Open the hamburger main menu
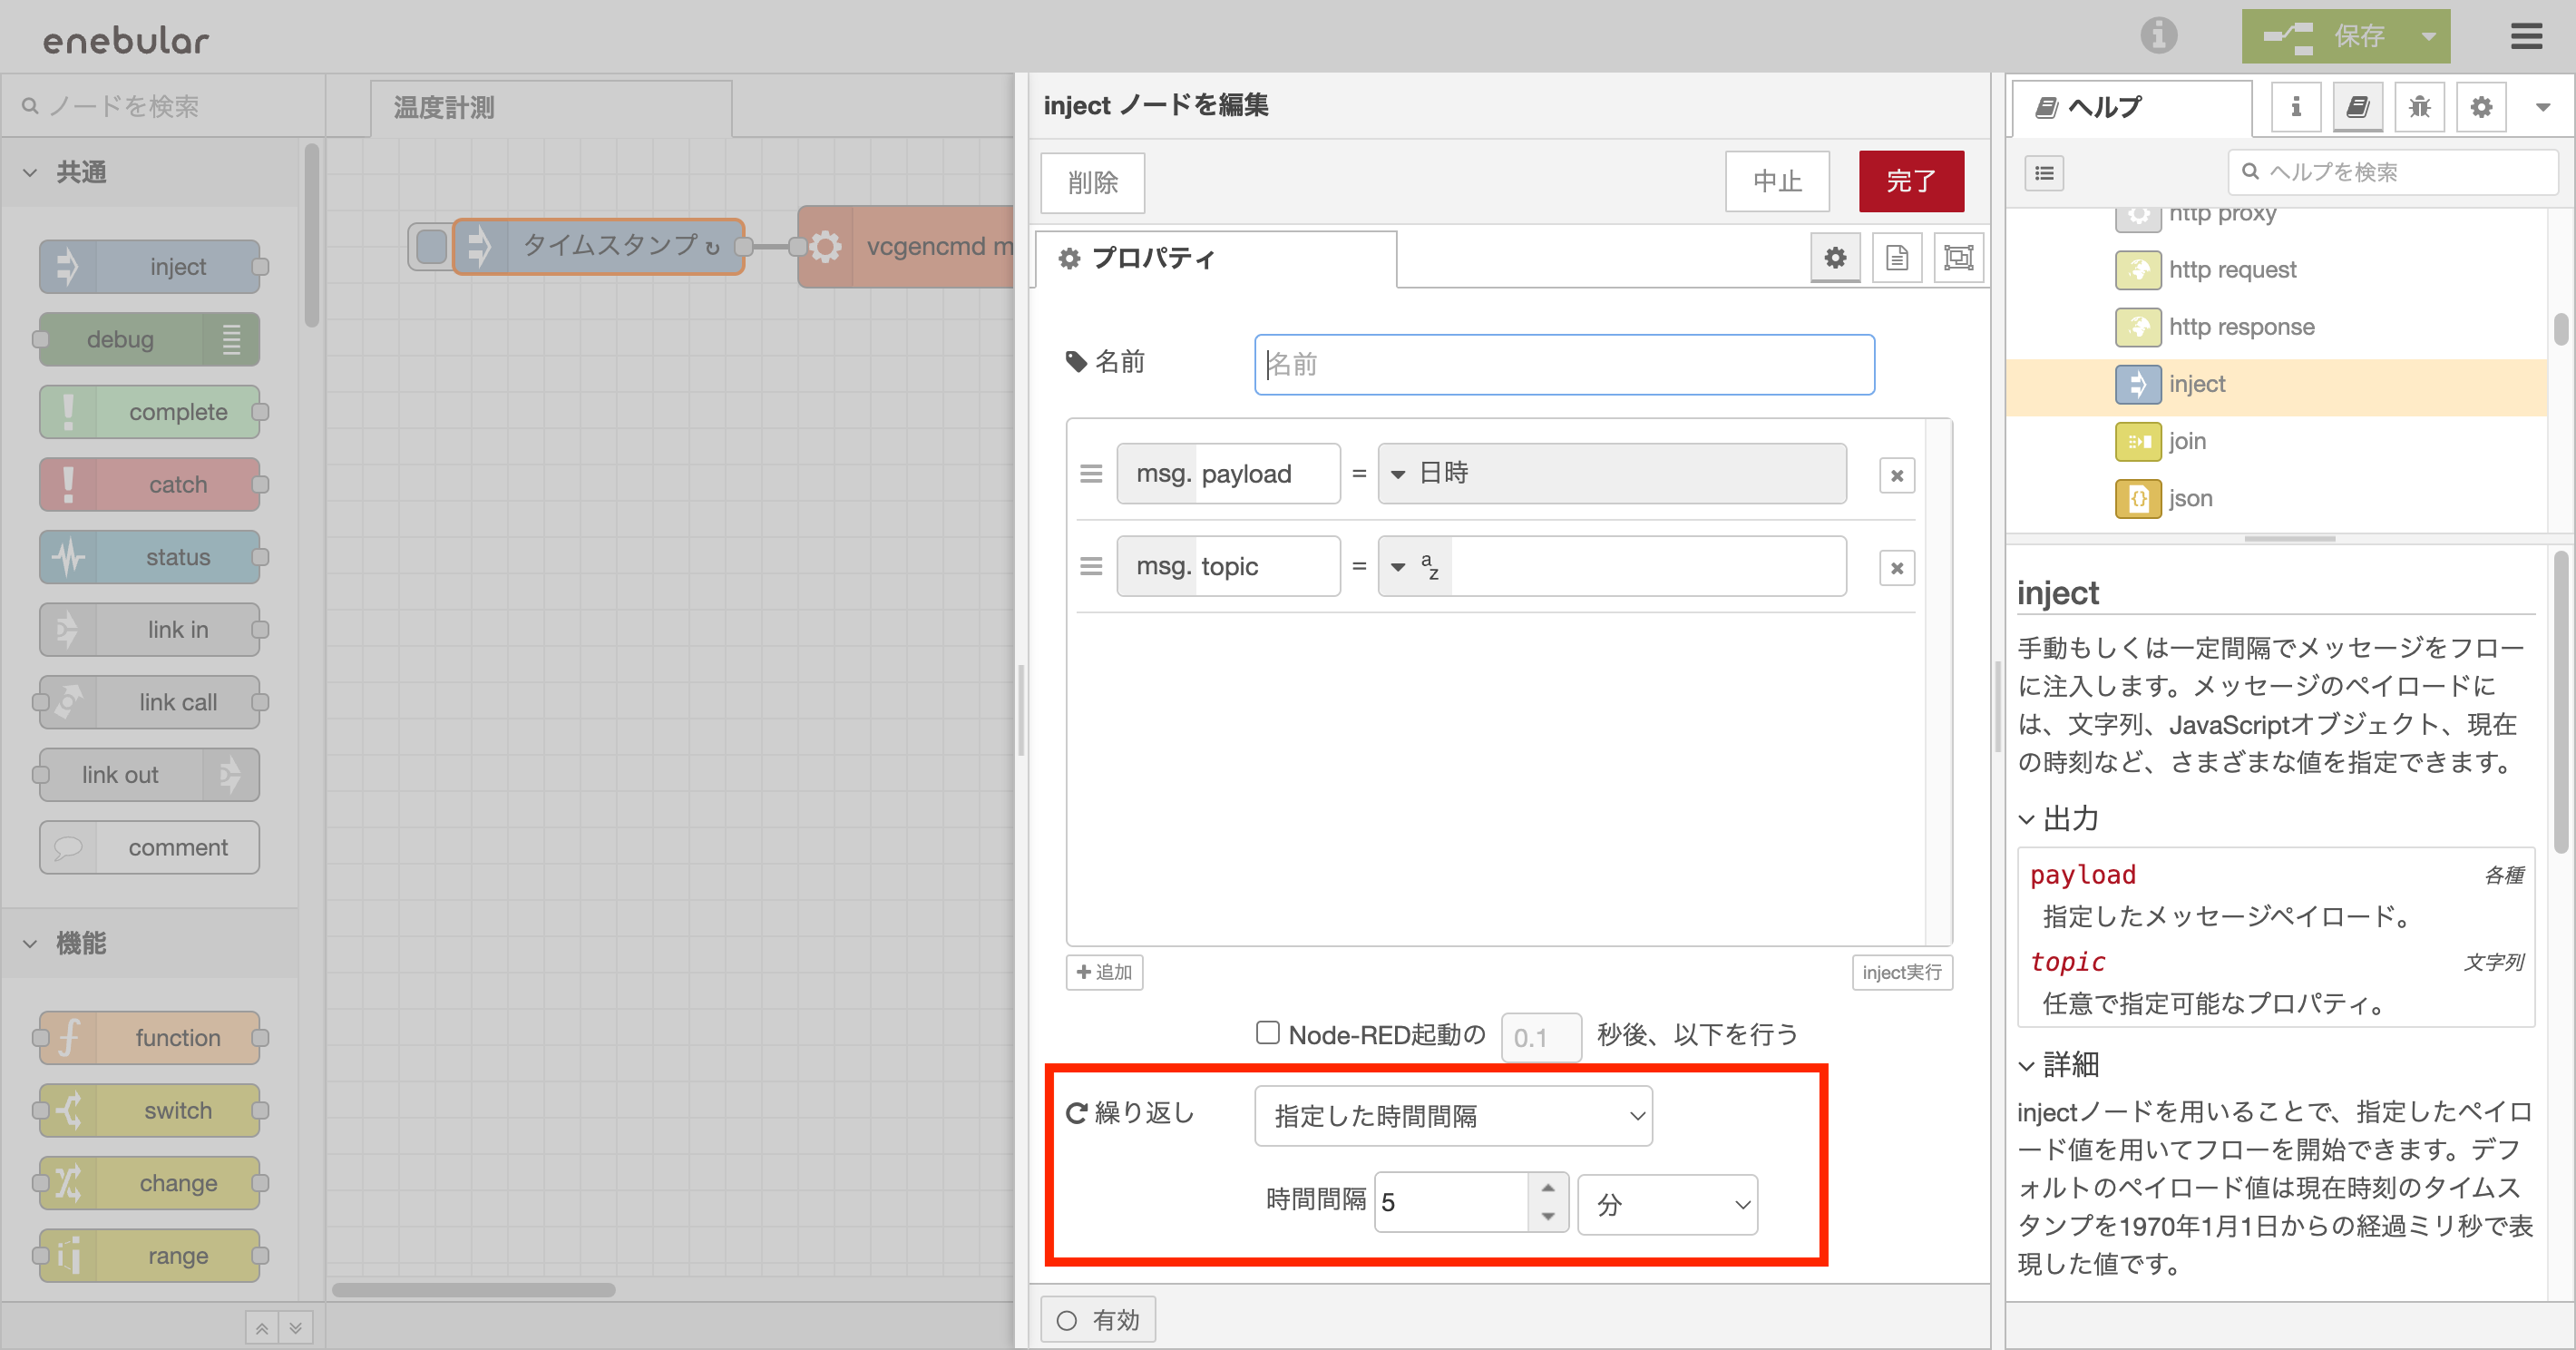 (x=2526, y=36)
